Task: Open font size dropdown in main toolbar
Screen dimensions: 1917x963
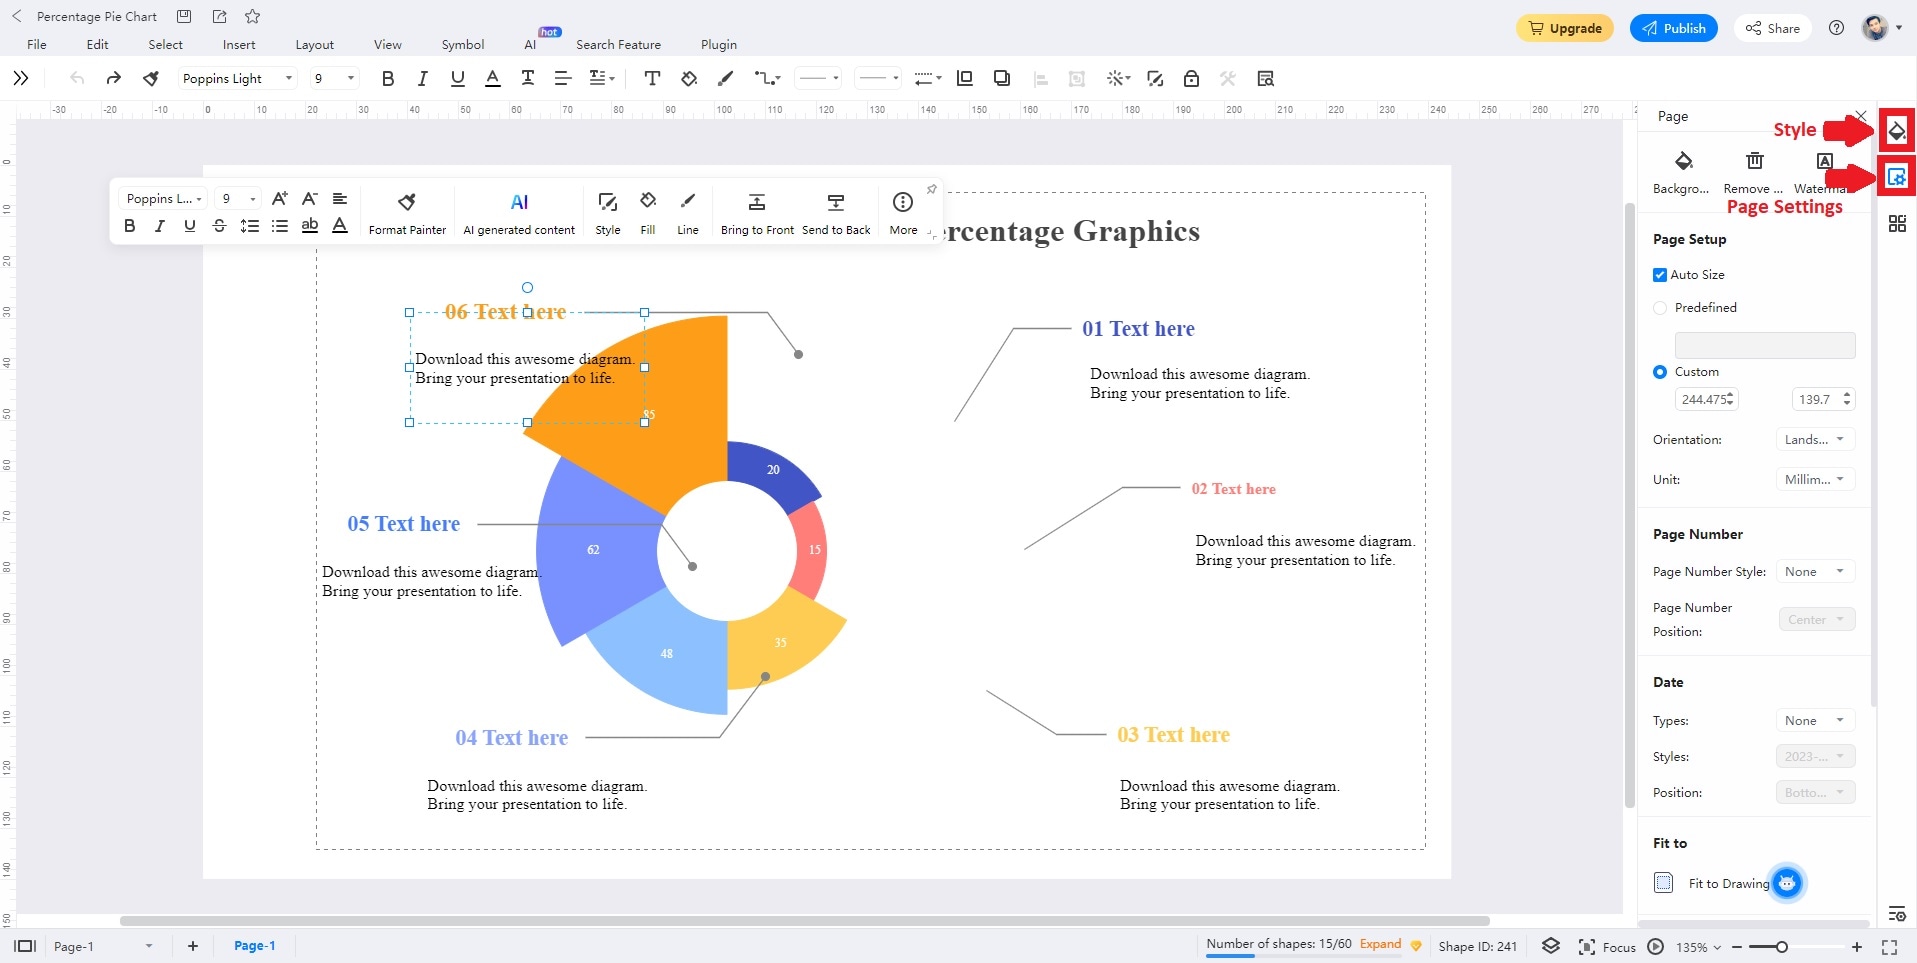Action: (x=334, y=78)
